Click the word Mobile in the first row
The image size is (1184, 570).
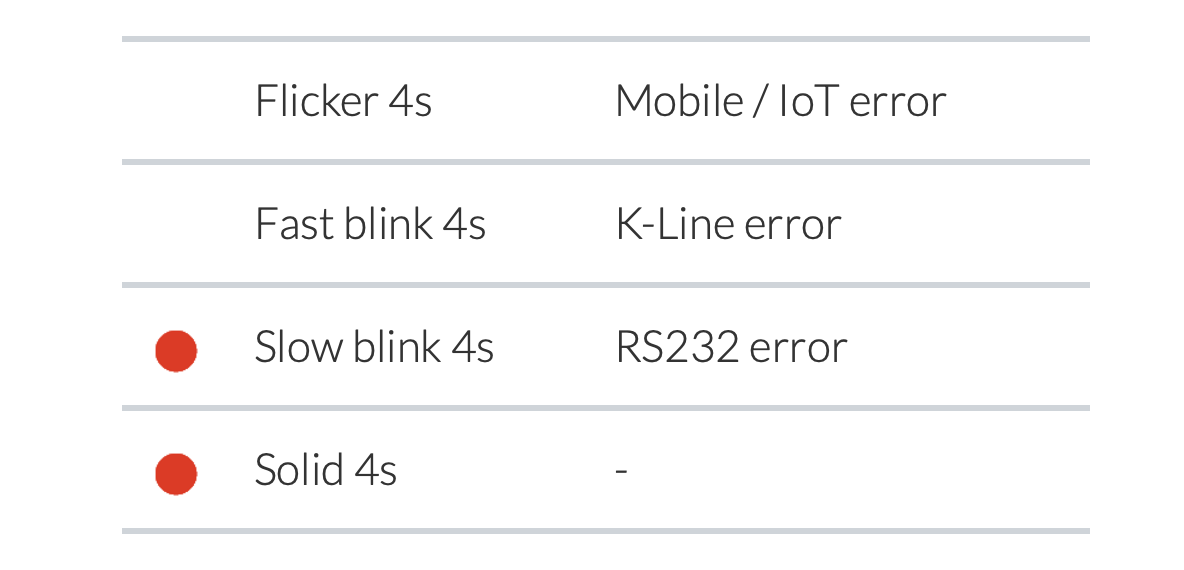[679, 101]
